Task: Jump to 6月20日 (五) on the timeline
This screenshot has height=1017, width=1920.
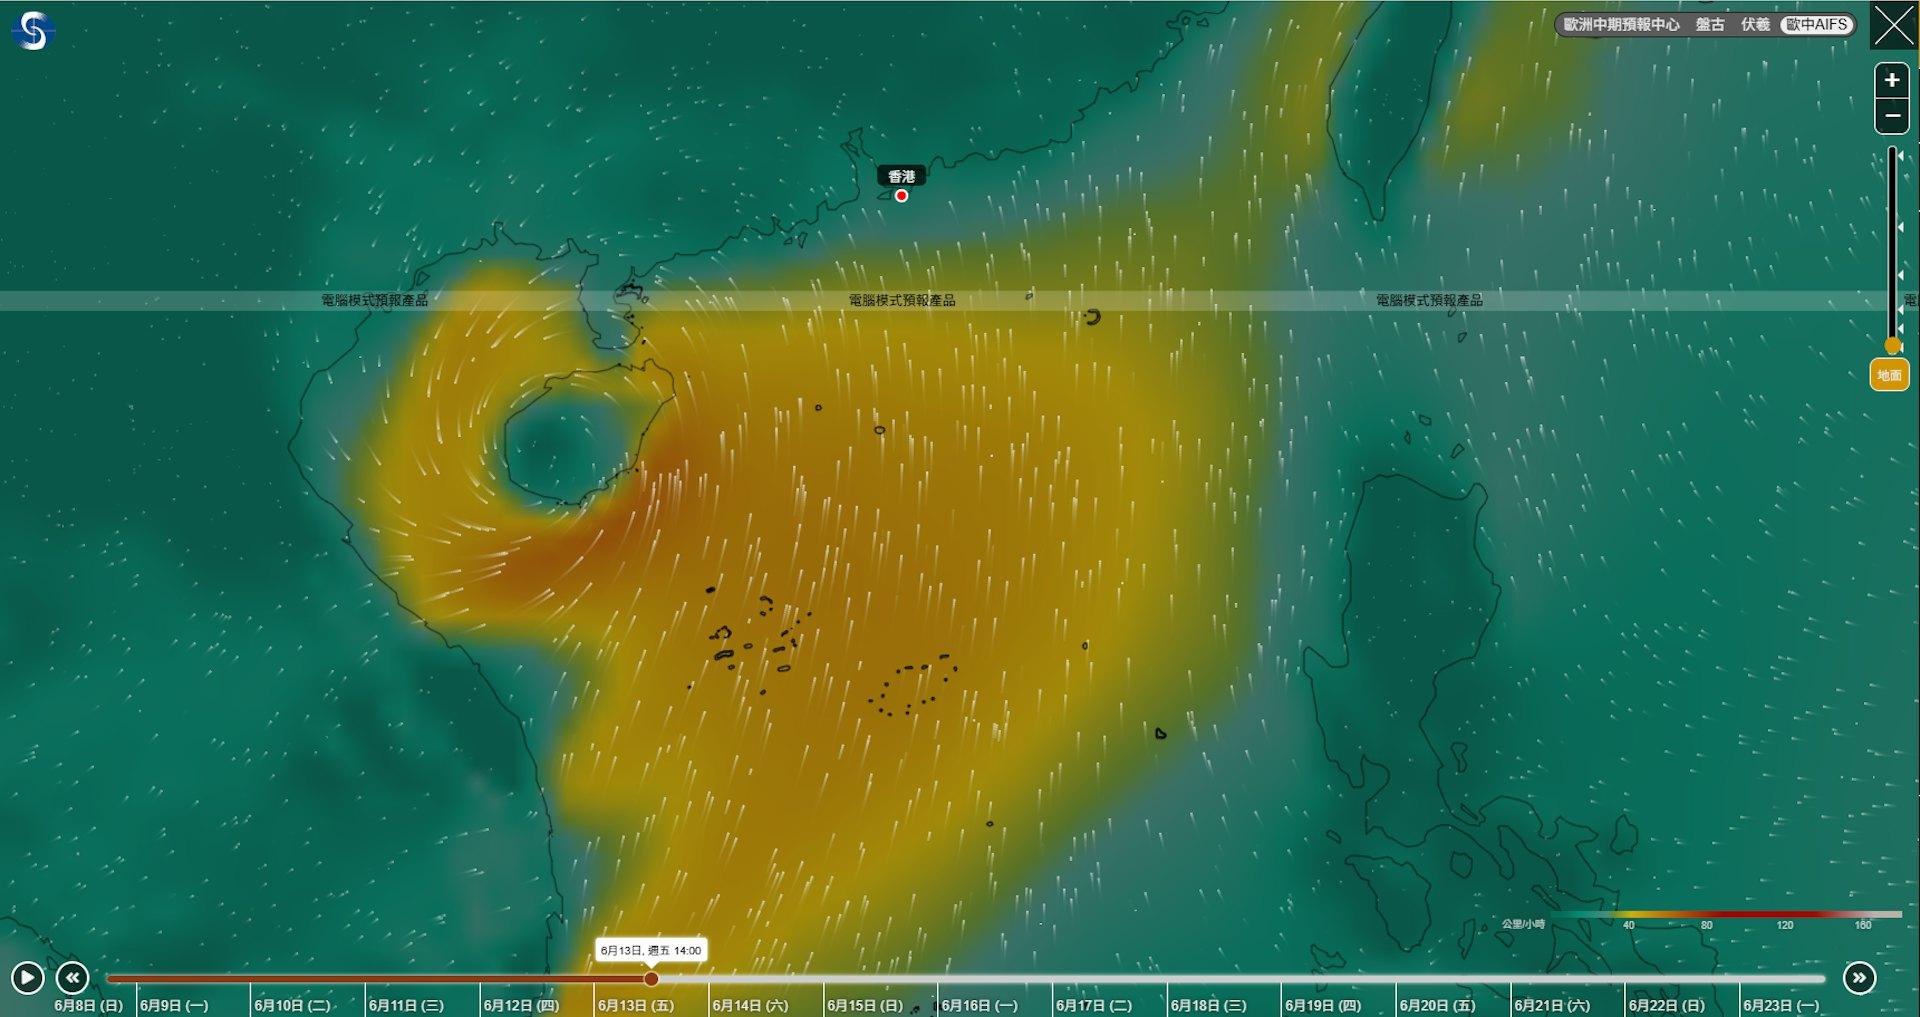Action: [x=1437, y=1005]
